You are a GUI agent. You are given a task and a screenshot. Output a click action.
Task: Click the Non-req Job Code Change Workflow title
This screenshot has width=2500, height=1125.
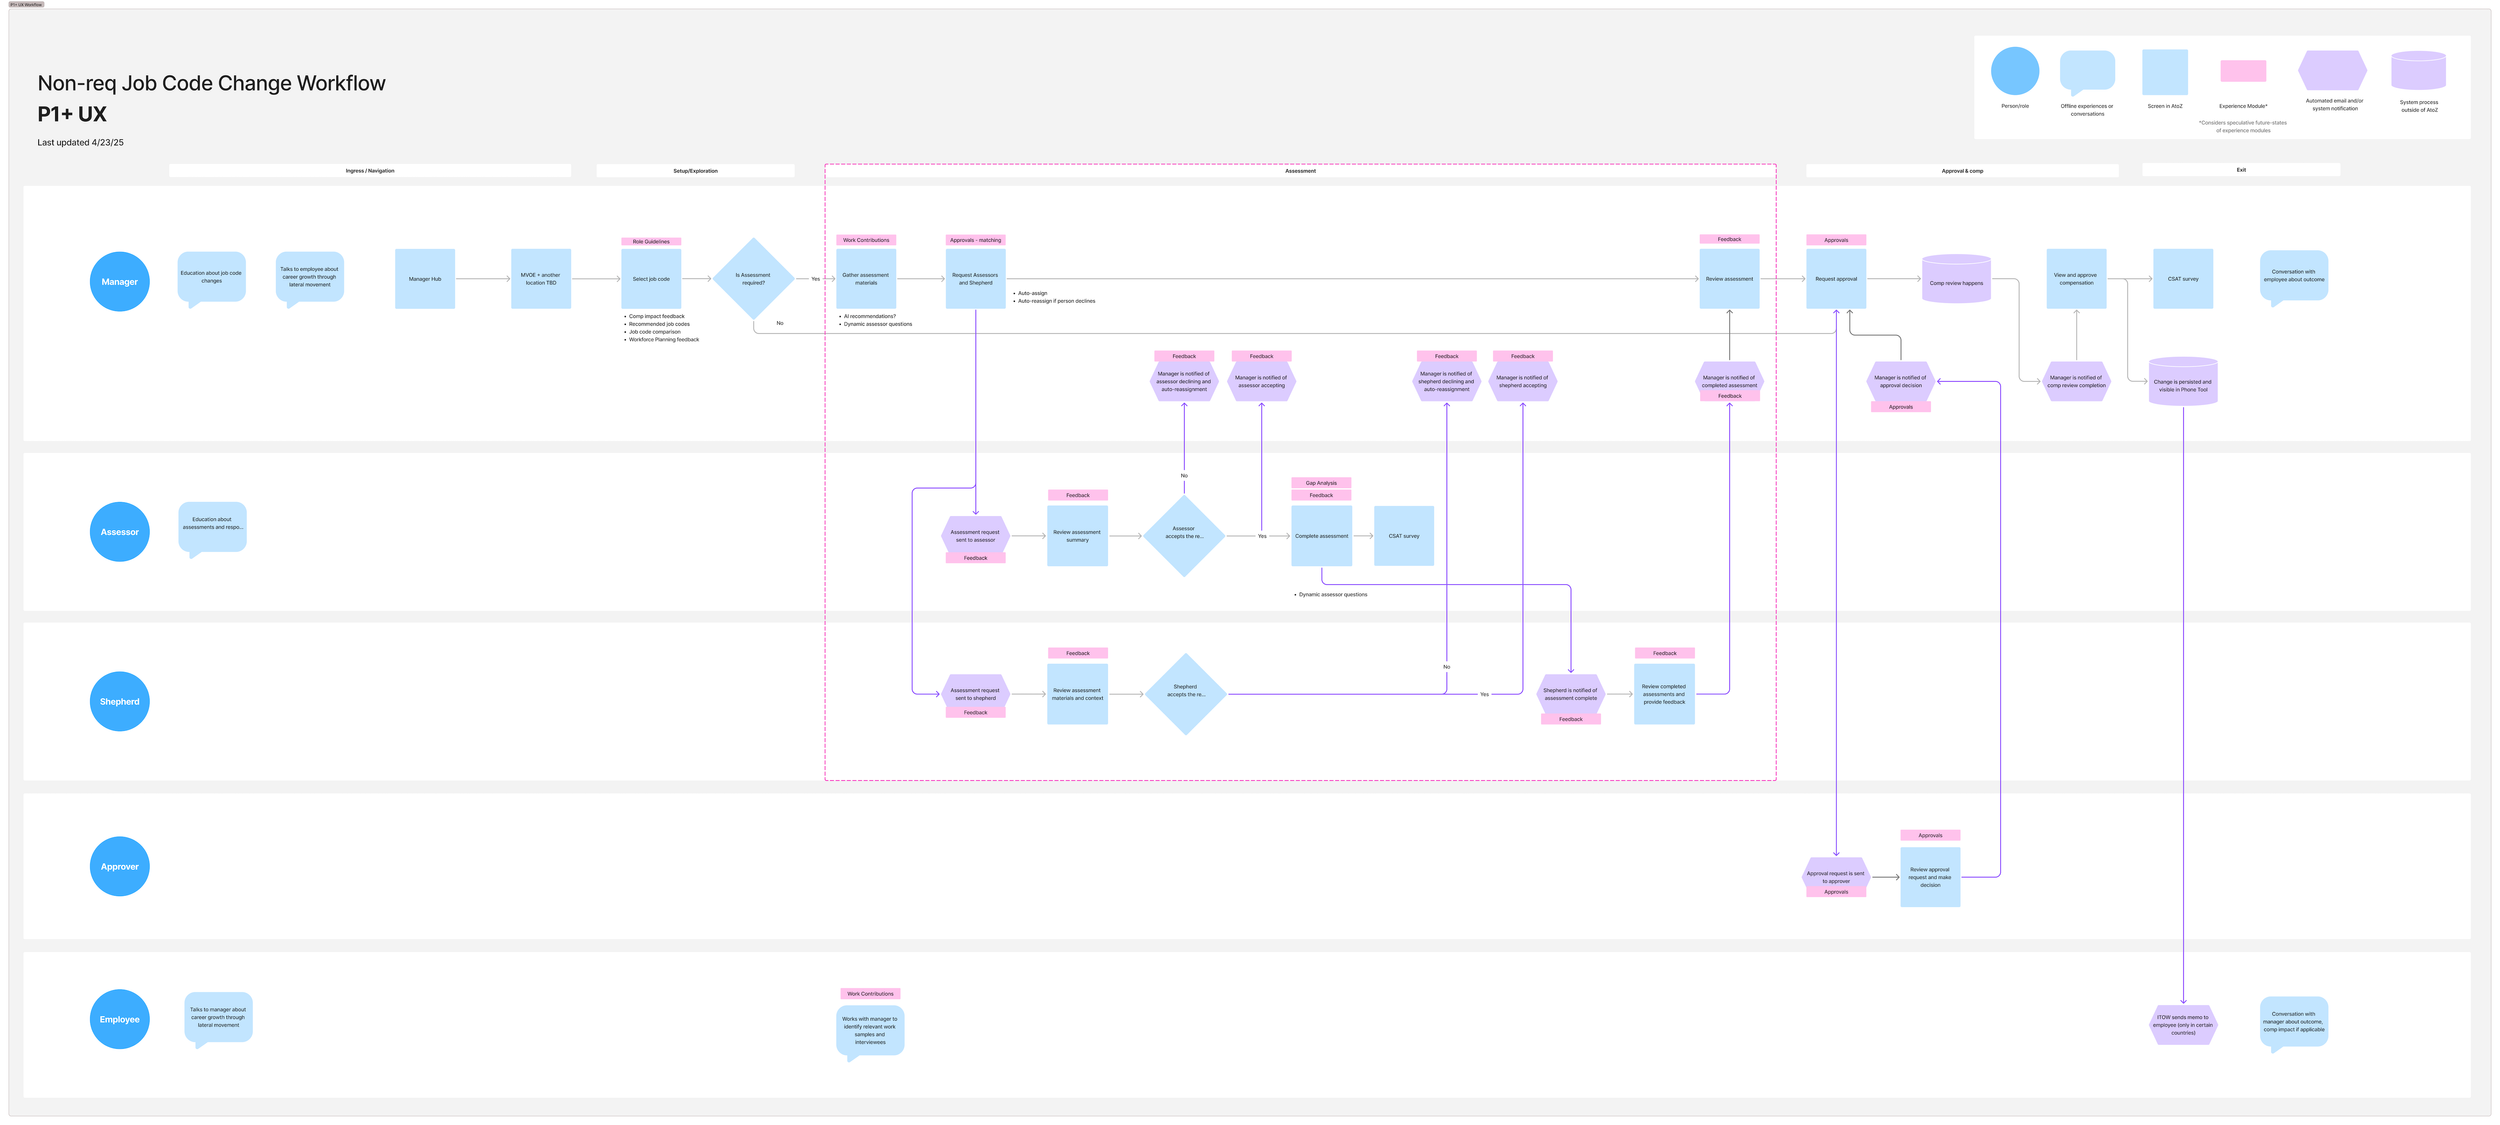click(211, 83)
